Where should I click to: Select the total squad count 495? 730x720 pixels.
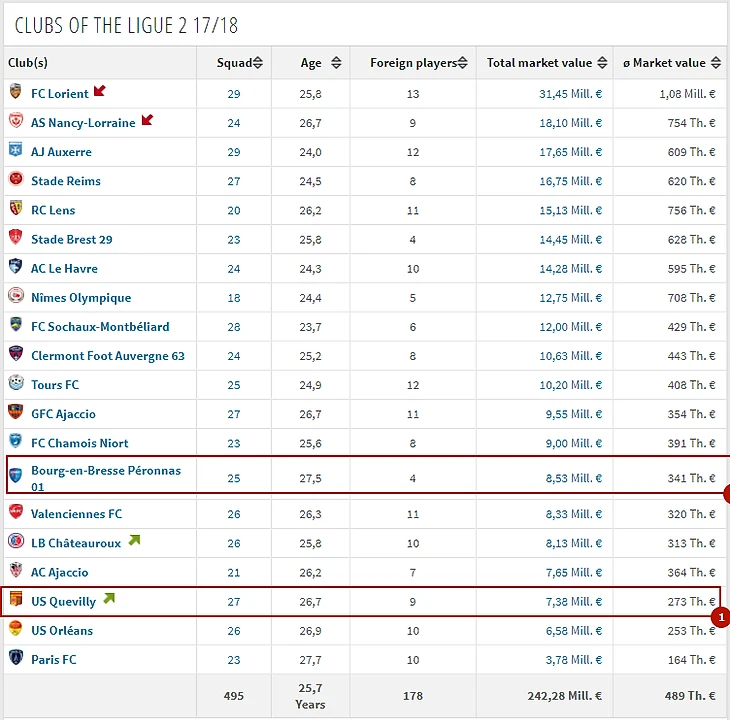pyautogui.click(x=234, y=696)
